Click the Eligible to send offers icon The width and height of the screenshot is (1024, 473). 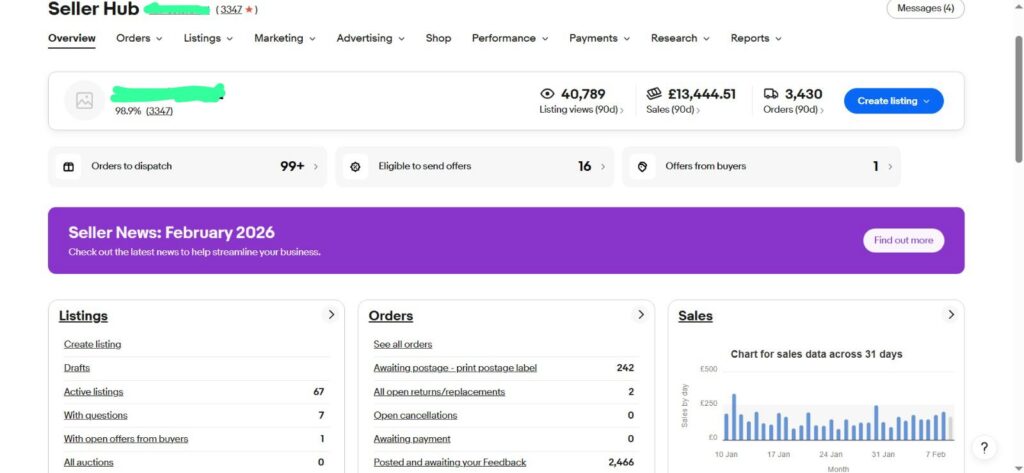point(354,167)
